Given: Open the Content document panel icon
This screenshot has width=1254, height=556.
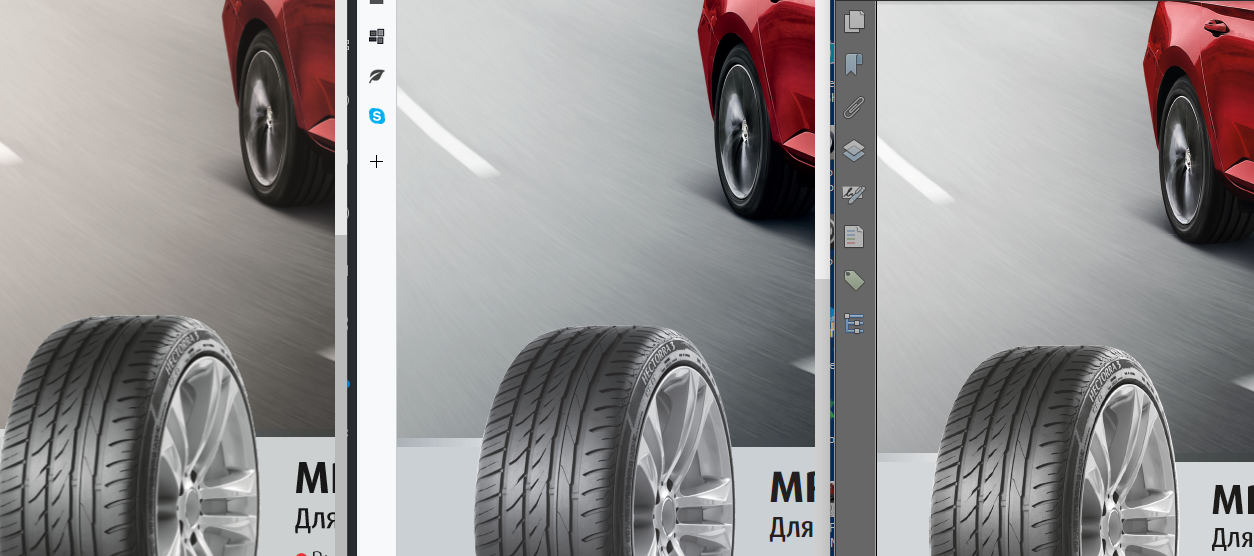Looking at the screenshot, I should [x=854, y=237].
